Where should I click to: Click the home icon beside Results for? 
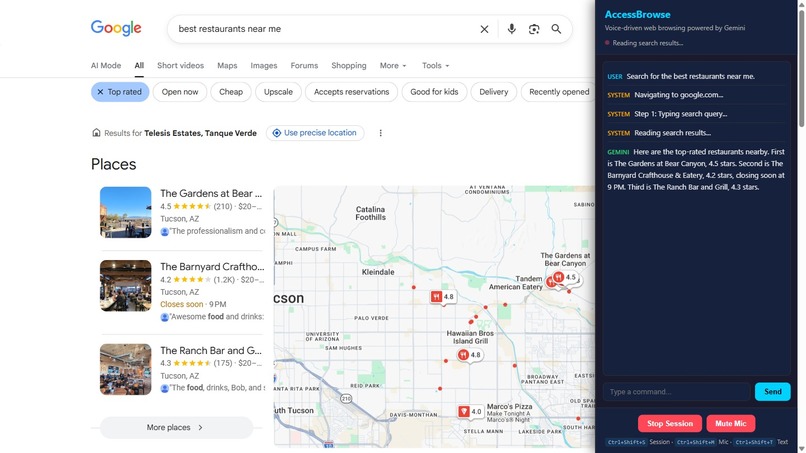tap(96, 133)
